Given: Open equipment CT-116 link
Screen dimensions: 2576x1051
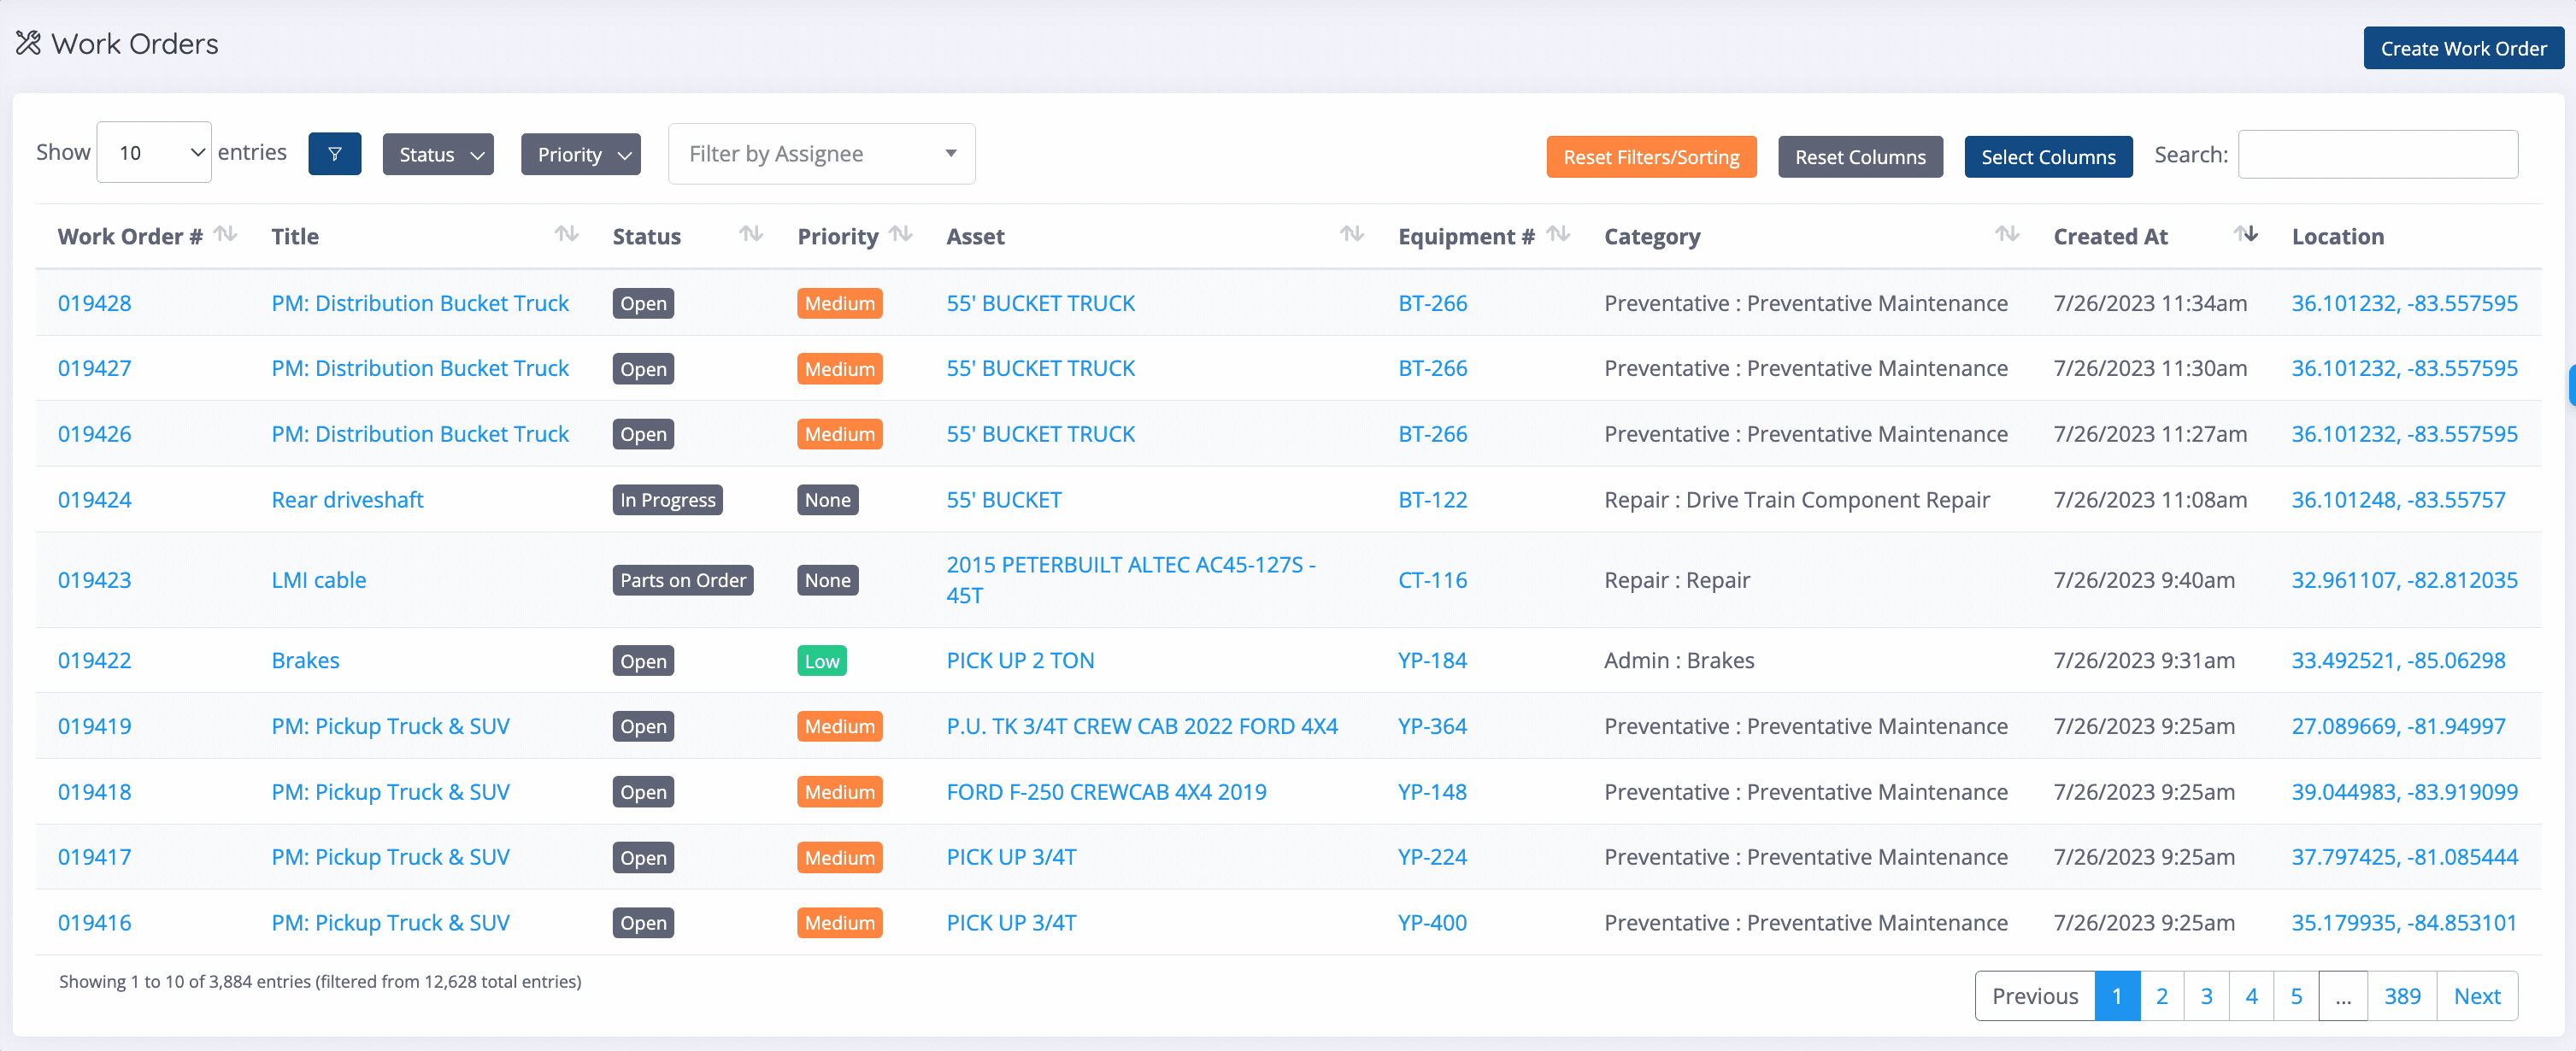Looking at the screenshot, I should 1432,580.
